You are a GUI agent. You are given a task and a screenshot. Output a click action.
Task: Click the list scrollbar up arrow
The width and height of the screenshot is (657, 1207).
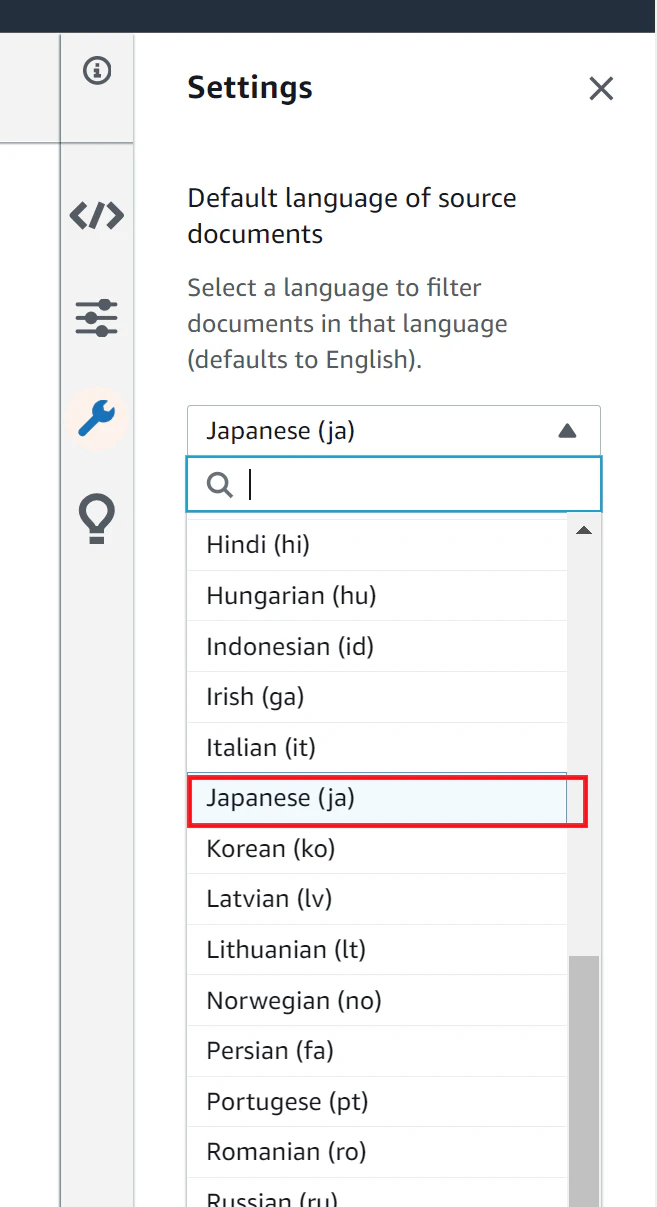point(584,530)
